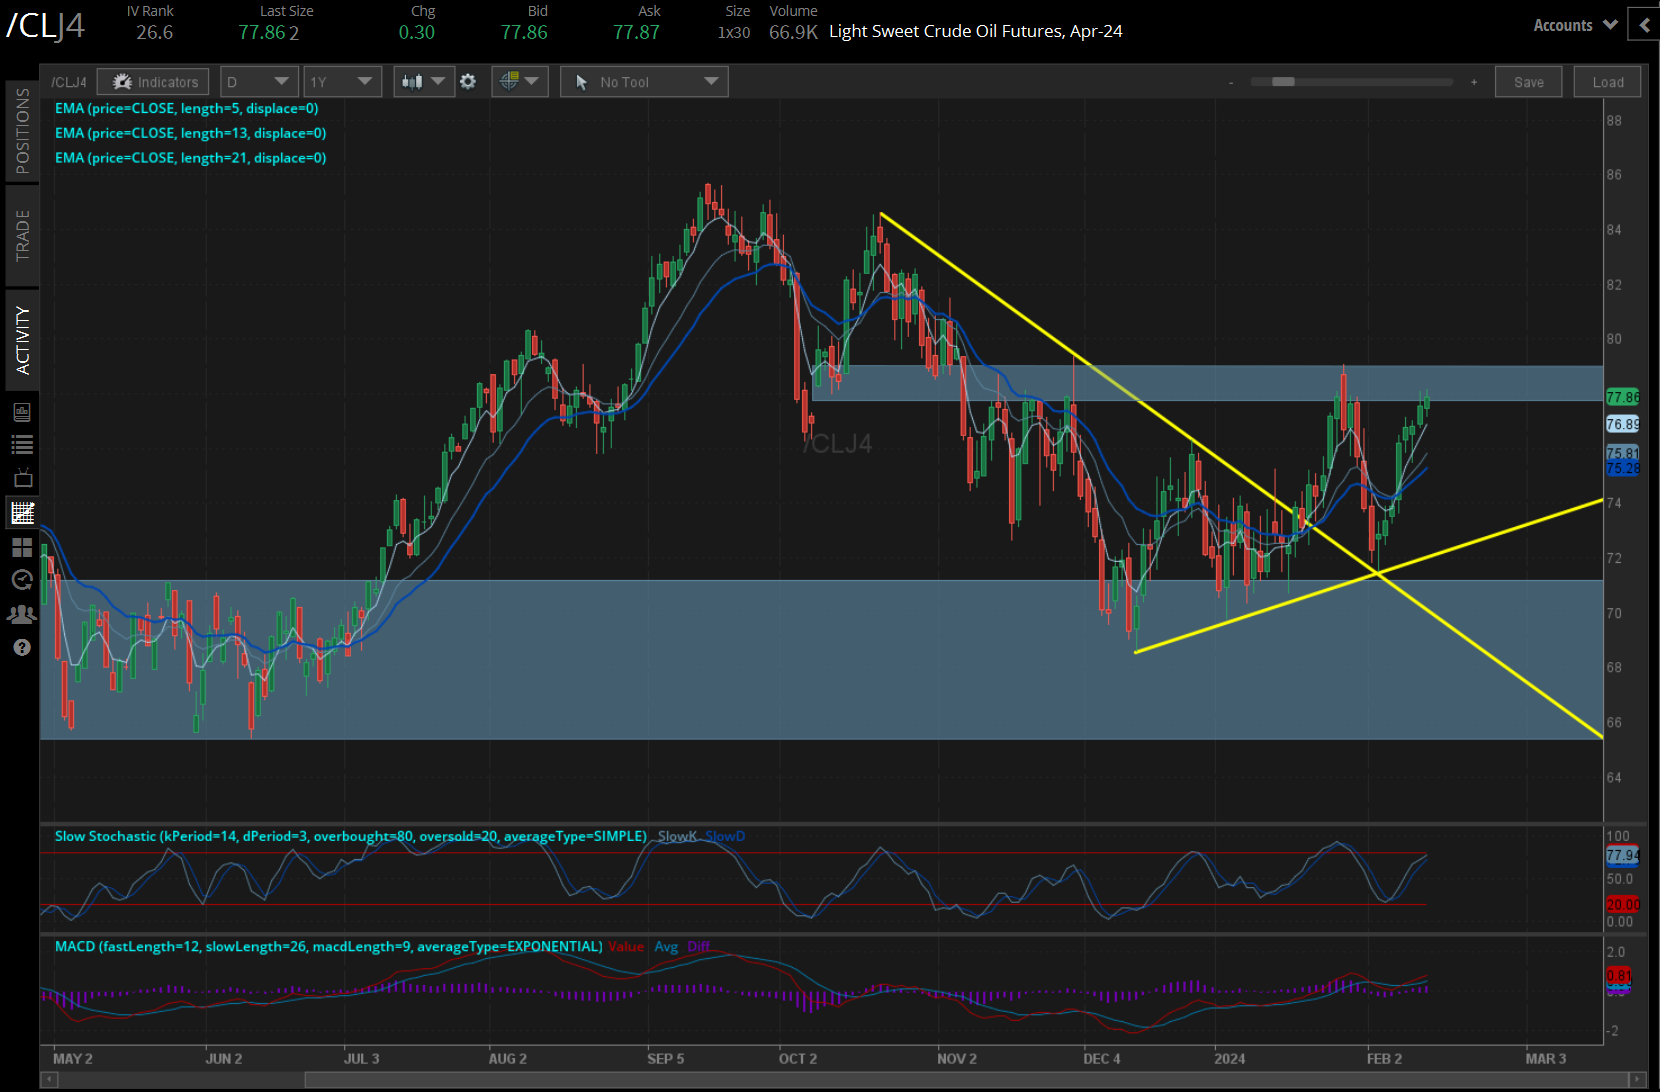This screenshot has height=1092, width=1660.
Task: Click the 77.94 stochastic value axis label
Action: click(x=1622, y=855)
